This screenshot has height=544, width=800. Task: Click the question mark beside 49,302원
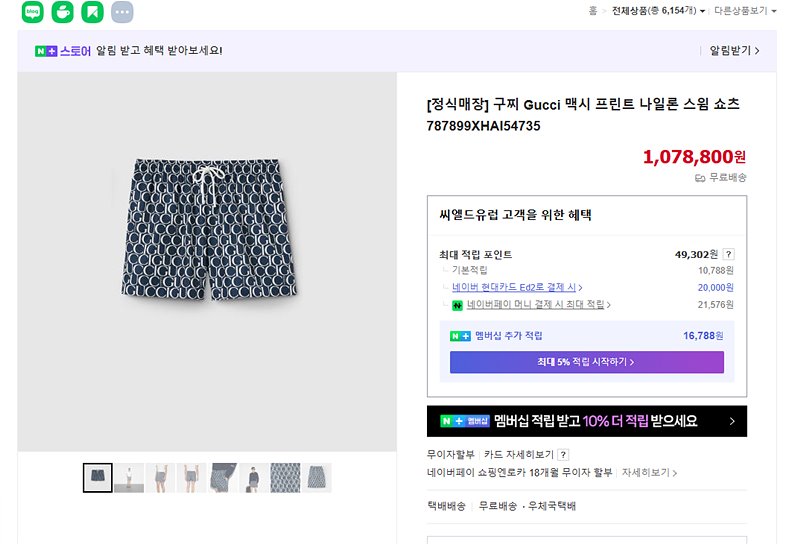(x=729, y=254)
